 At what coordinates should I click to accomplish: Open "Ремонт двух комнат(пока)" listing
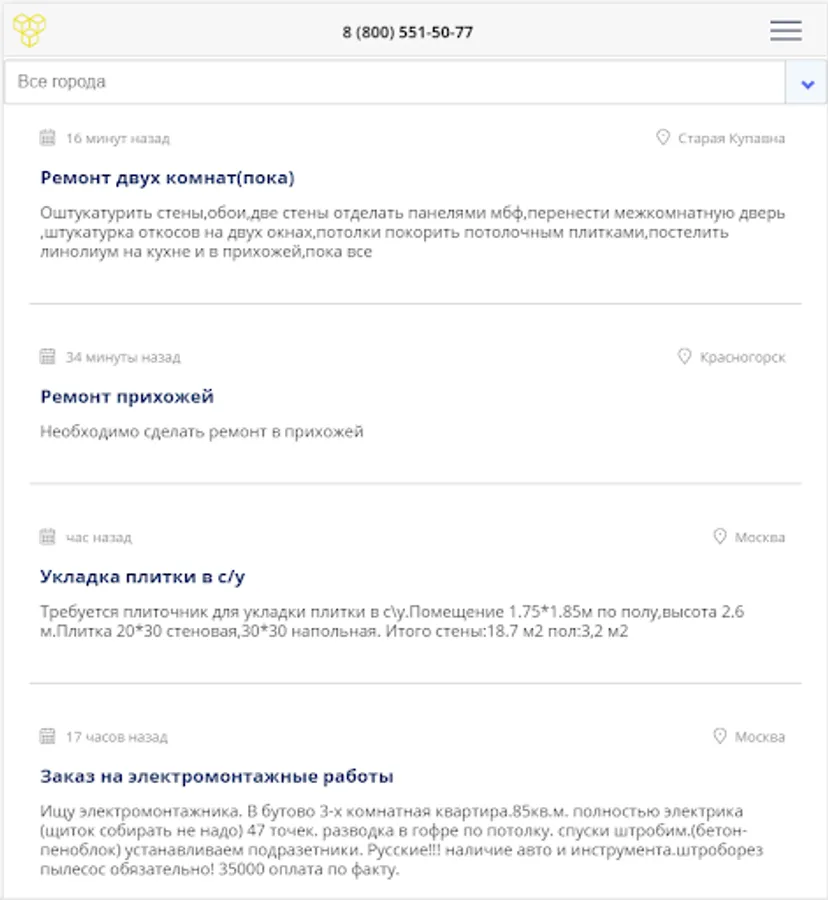click(x=167, y=178)
